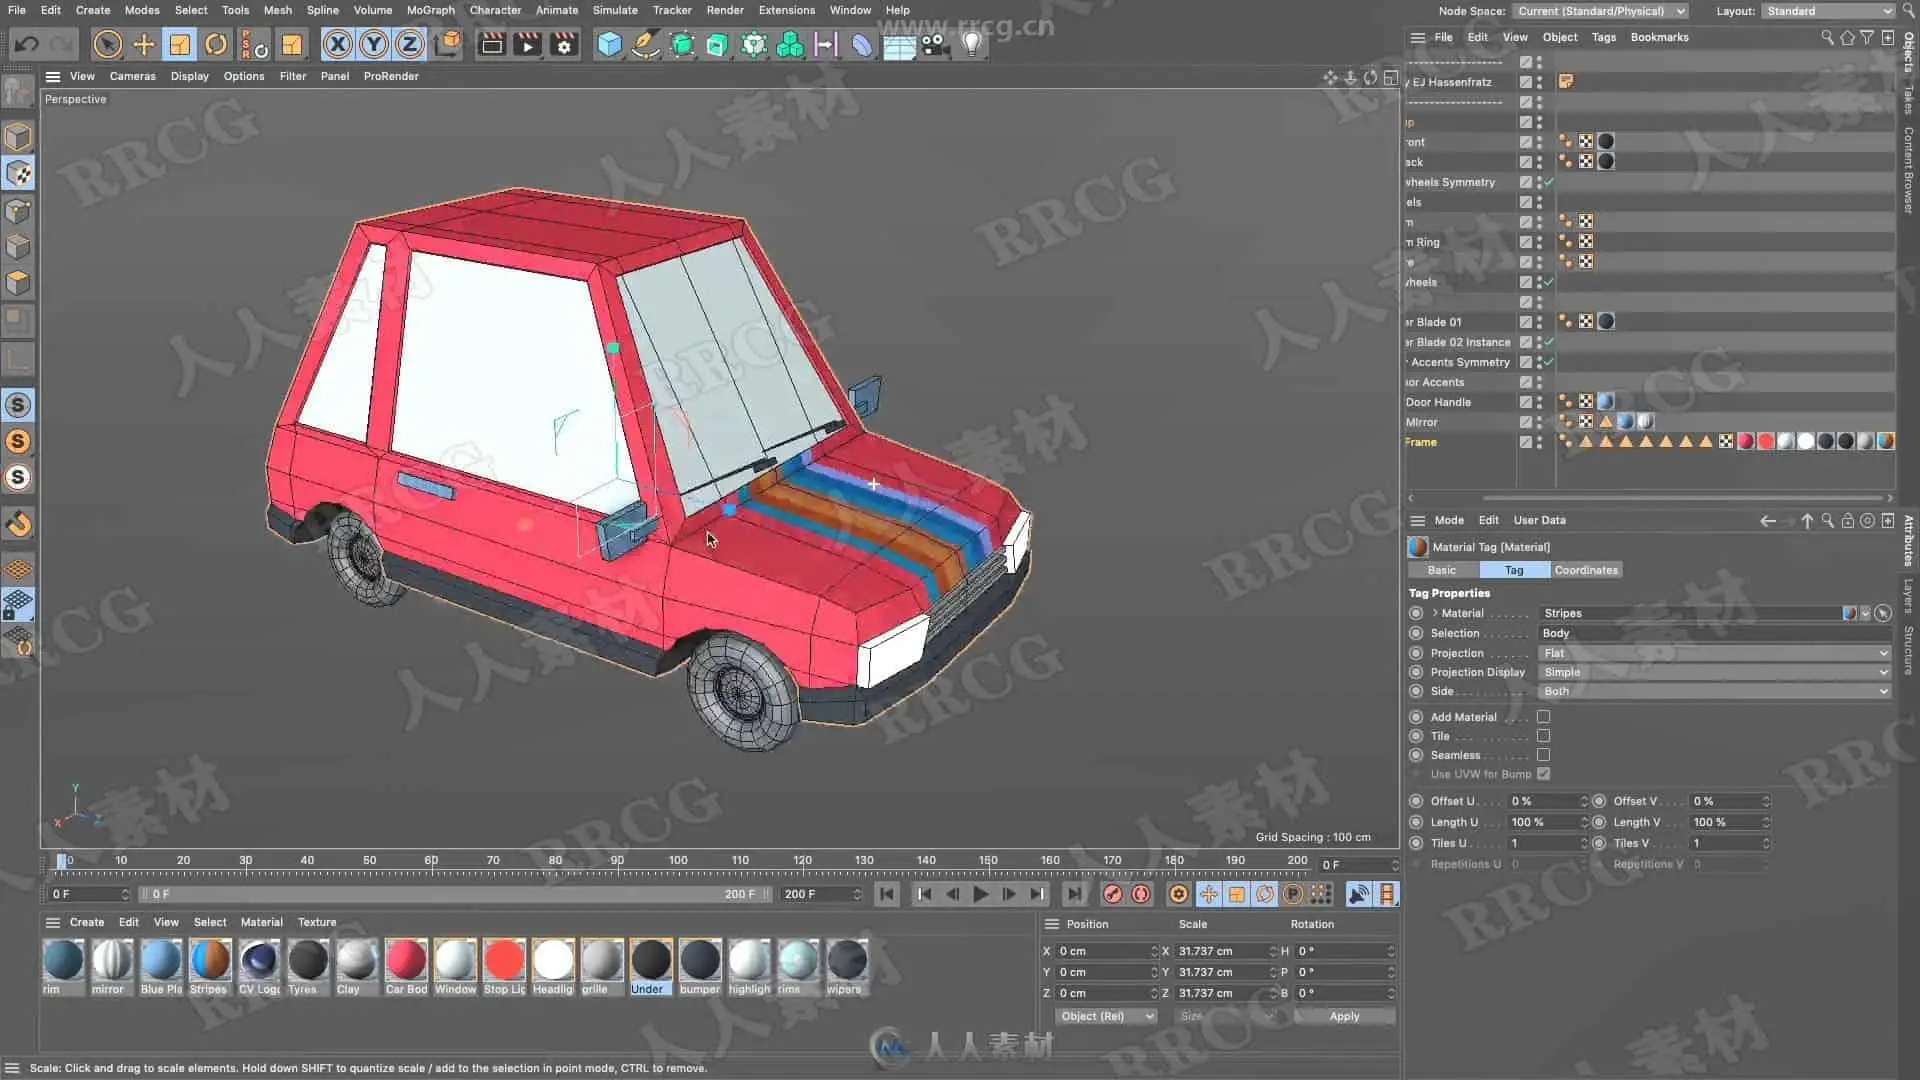Add a Cube primitive object
1920x1080 pixels.
coord(609,44)
